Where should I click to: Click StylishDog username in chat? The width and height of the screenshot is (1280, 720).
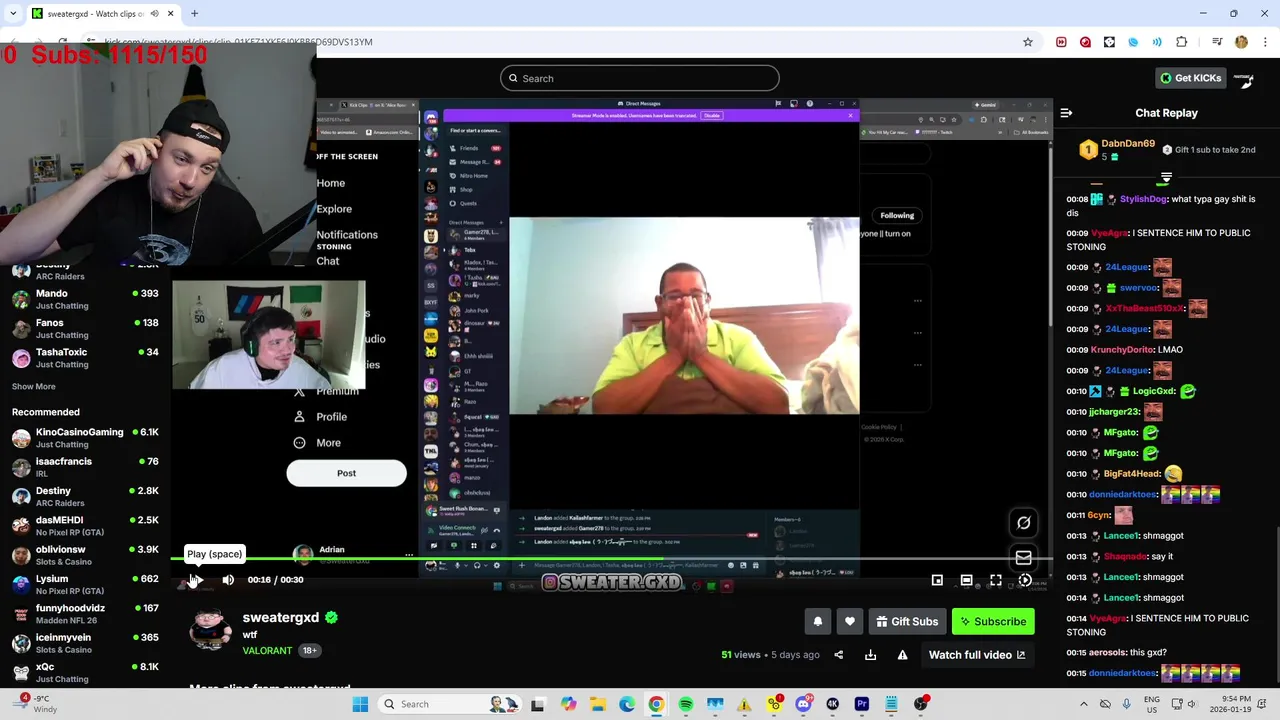coord(1143,199)
